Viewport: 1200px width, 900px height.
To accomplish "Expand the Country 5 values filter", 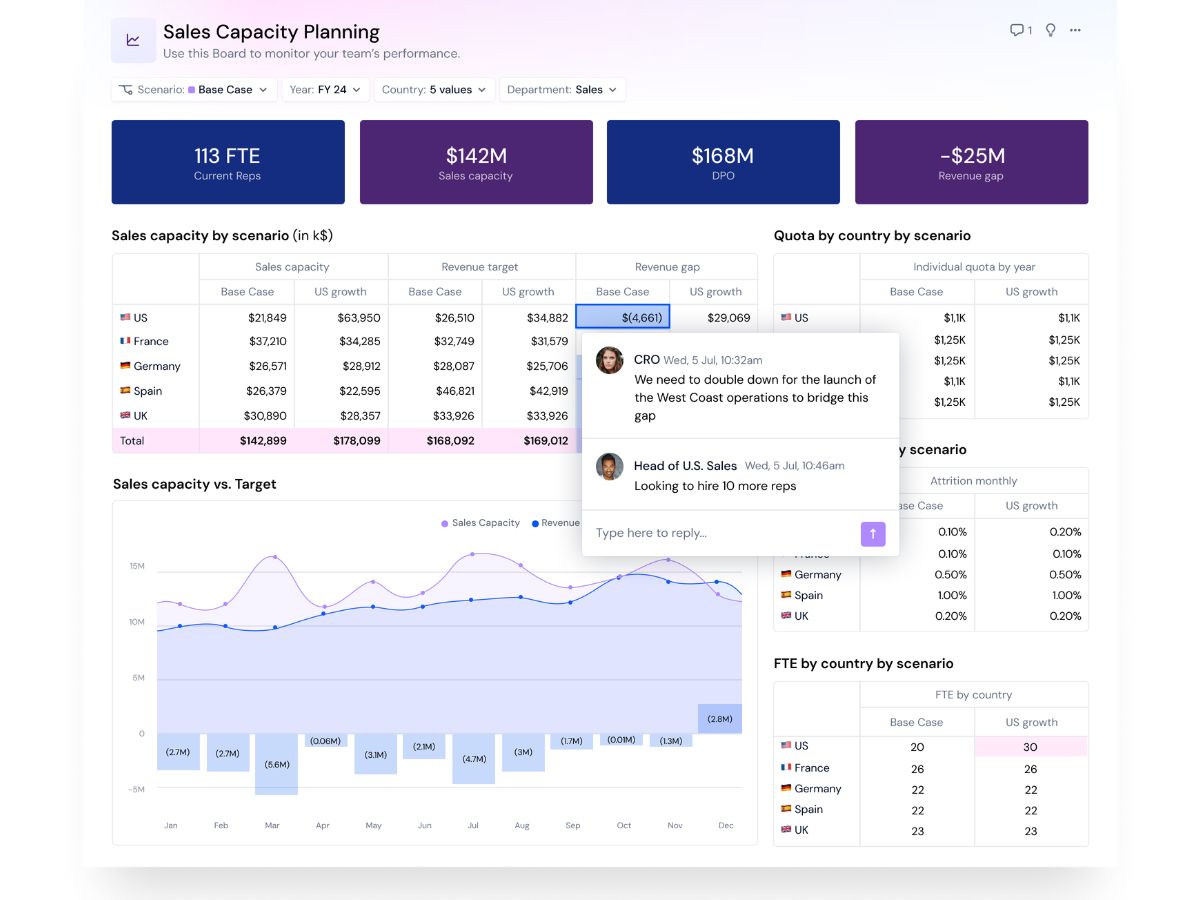I will [434, 90].
